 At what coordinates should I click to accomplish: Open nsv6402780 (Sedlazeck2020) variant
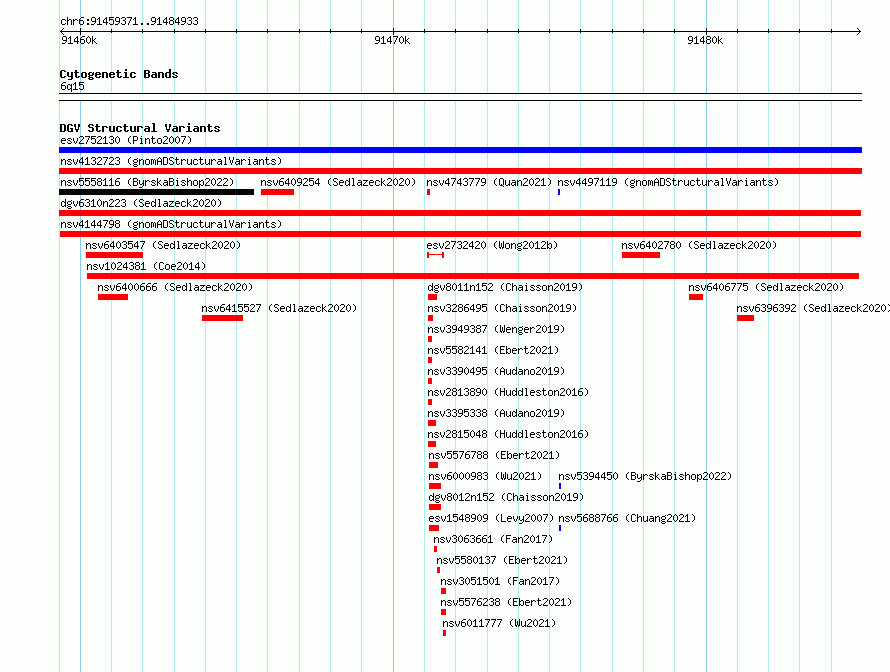pos(699,245)
